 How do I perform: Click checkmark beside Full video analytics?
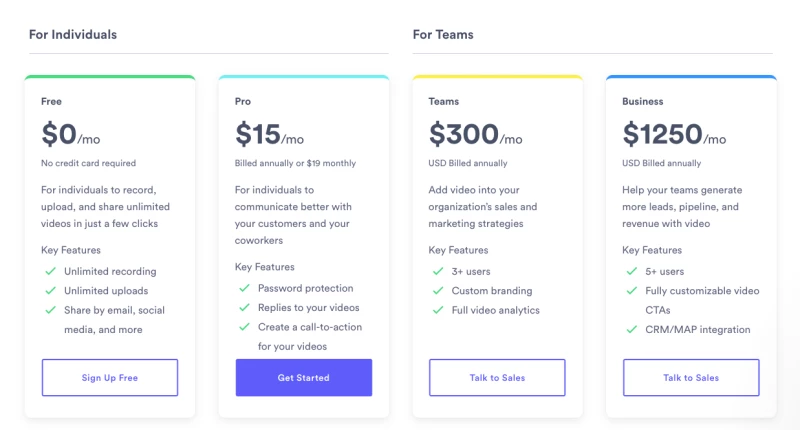pos(438,310)
